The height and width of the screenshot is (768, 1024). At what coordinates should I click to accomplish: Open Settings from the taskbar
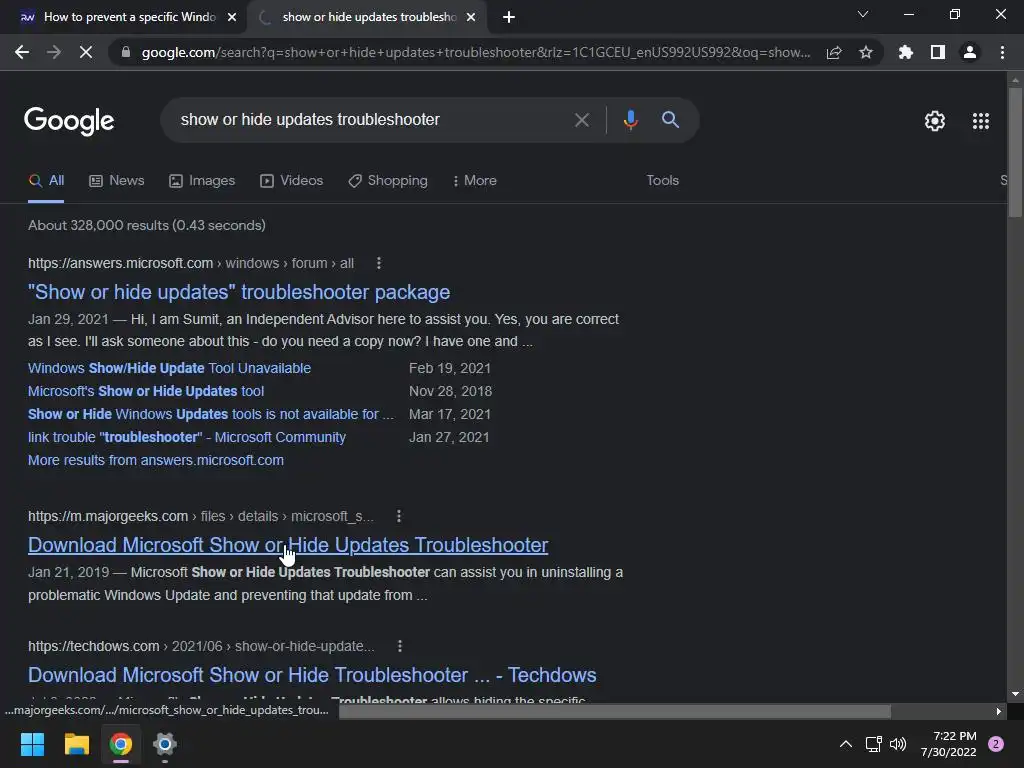pyautogui.click(x=165, y=744)
